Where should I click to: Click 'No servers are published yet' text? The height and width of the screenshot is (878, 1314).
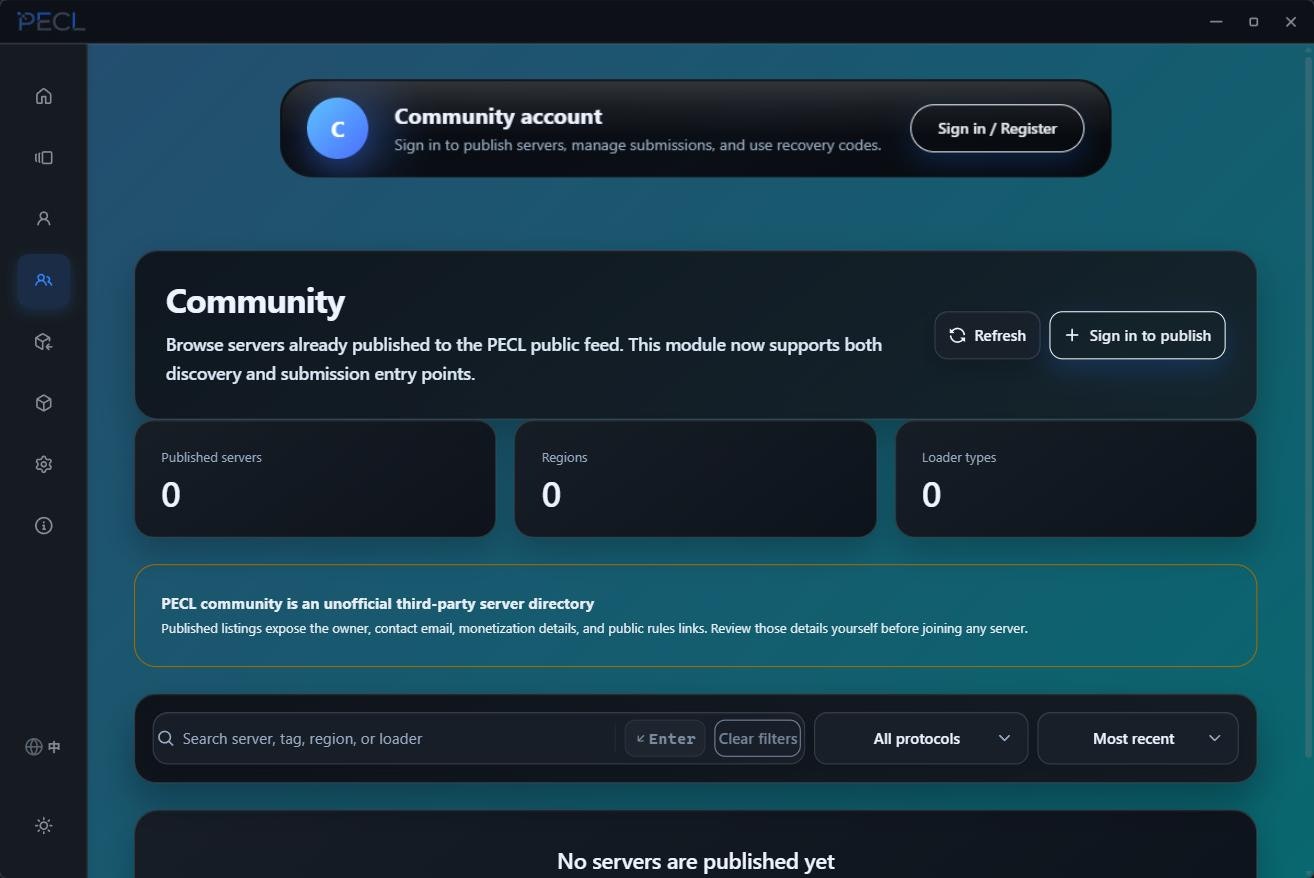[x=695, y=861]
